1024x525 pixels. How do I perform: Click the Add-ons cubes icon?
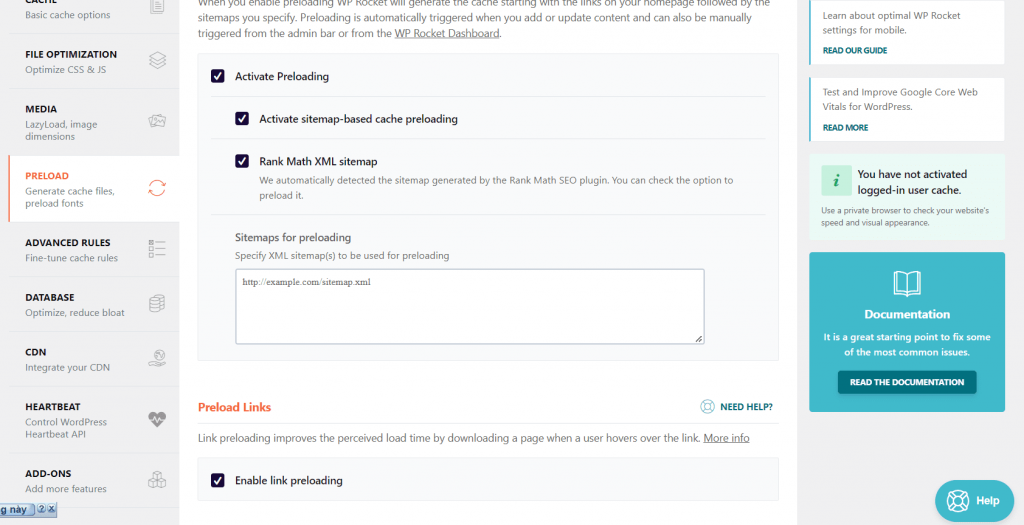(x=157, y=480)
